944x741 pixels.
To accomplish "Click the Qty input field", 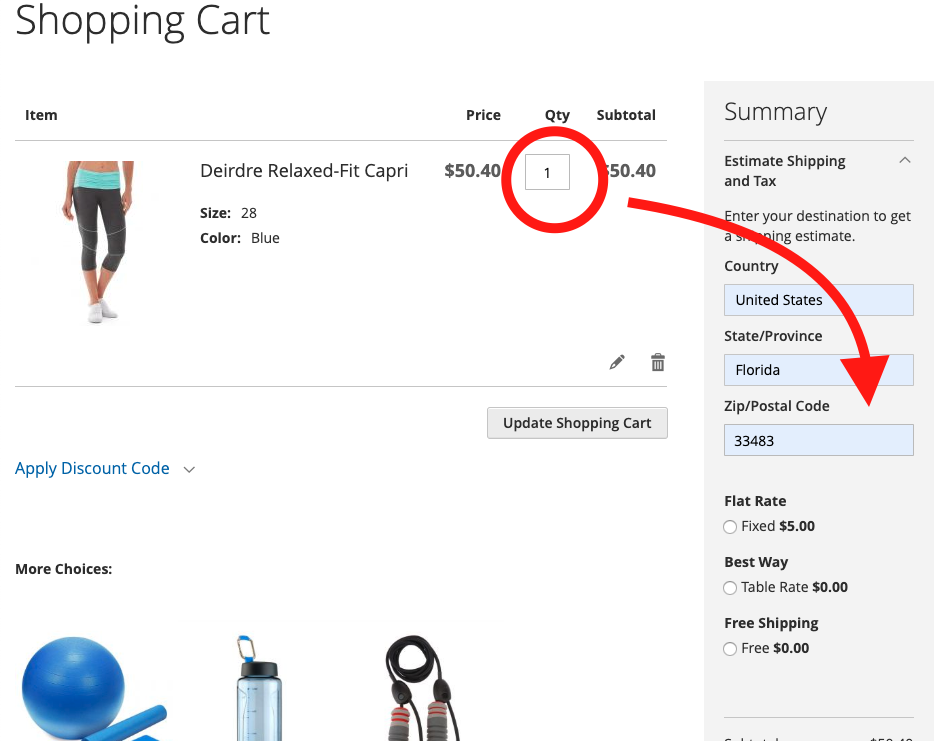I will [x=547, y=172].
